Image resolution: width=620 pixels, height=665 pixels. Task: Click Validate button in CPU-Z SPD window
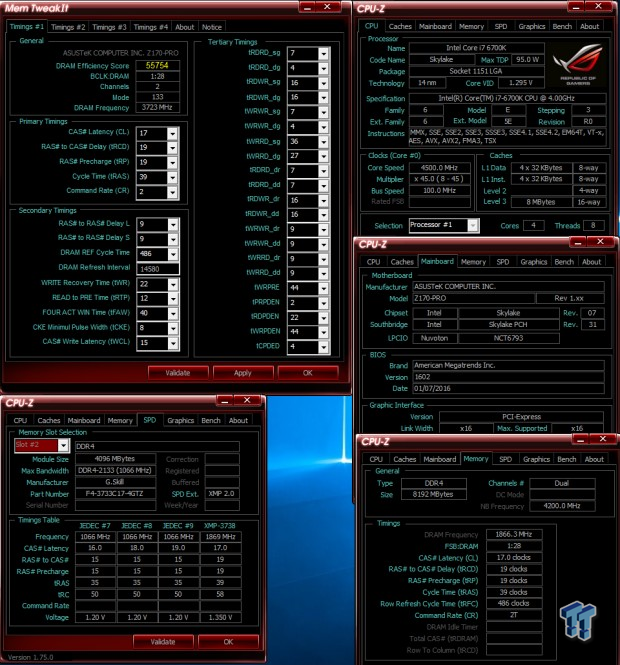point(163,642)
